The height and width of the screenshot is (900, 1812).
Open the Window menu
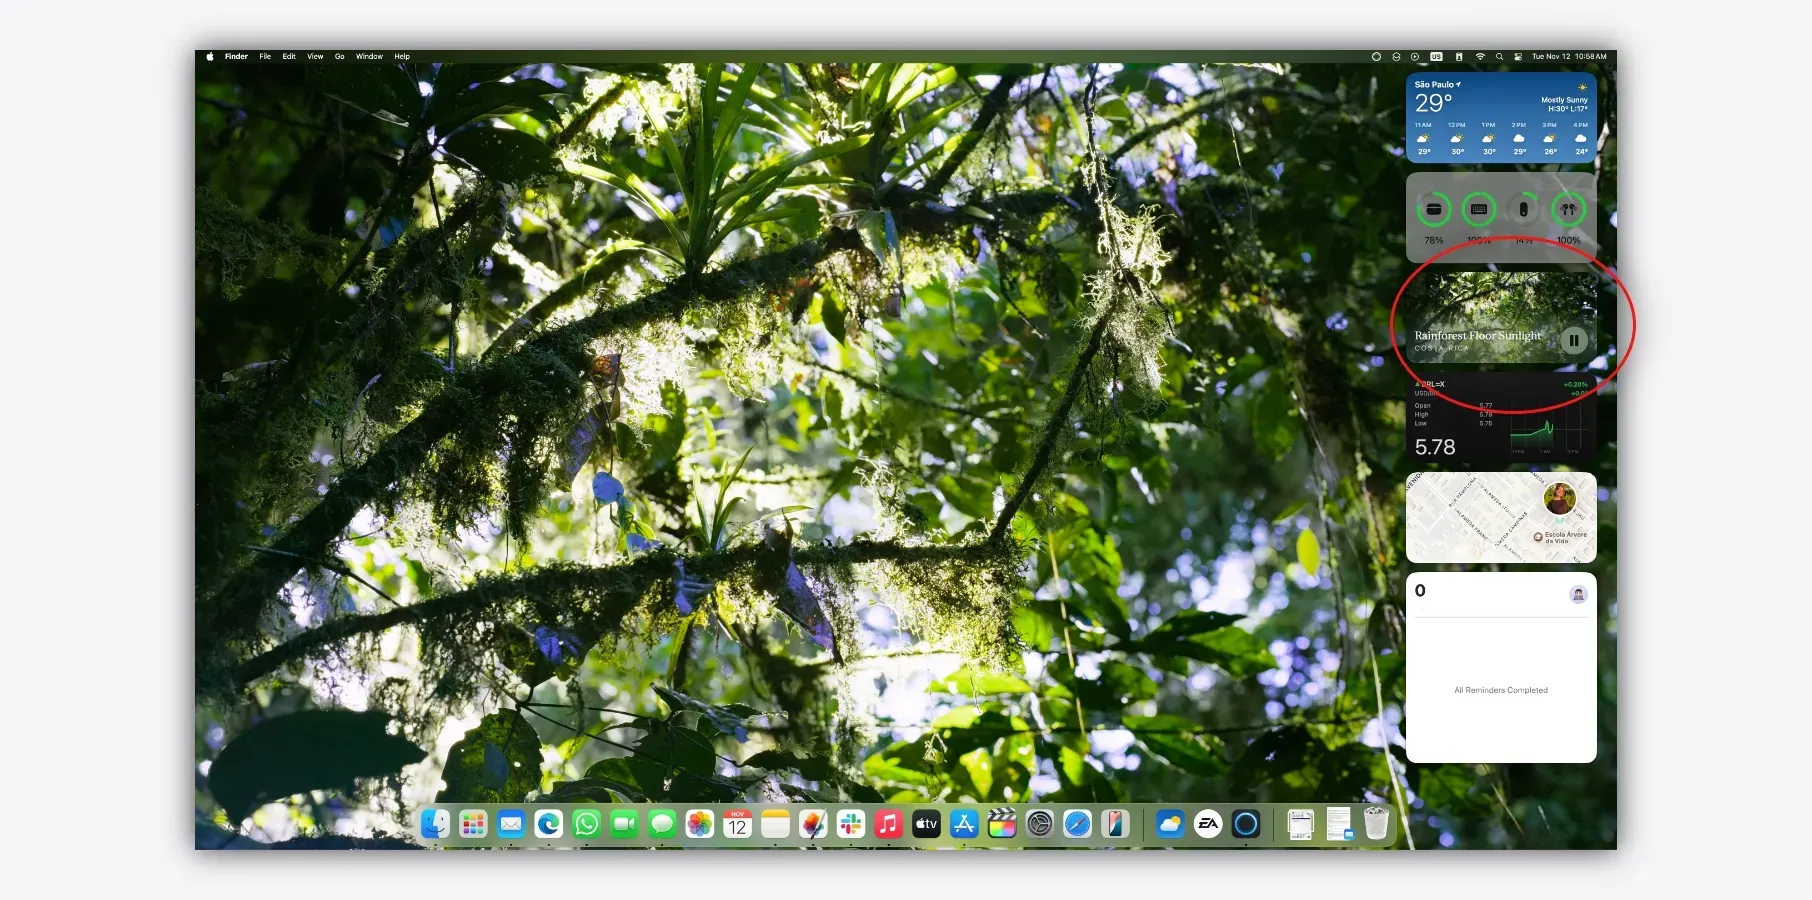point(369,57)
